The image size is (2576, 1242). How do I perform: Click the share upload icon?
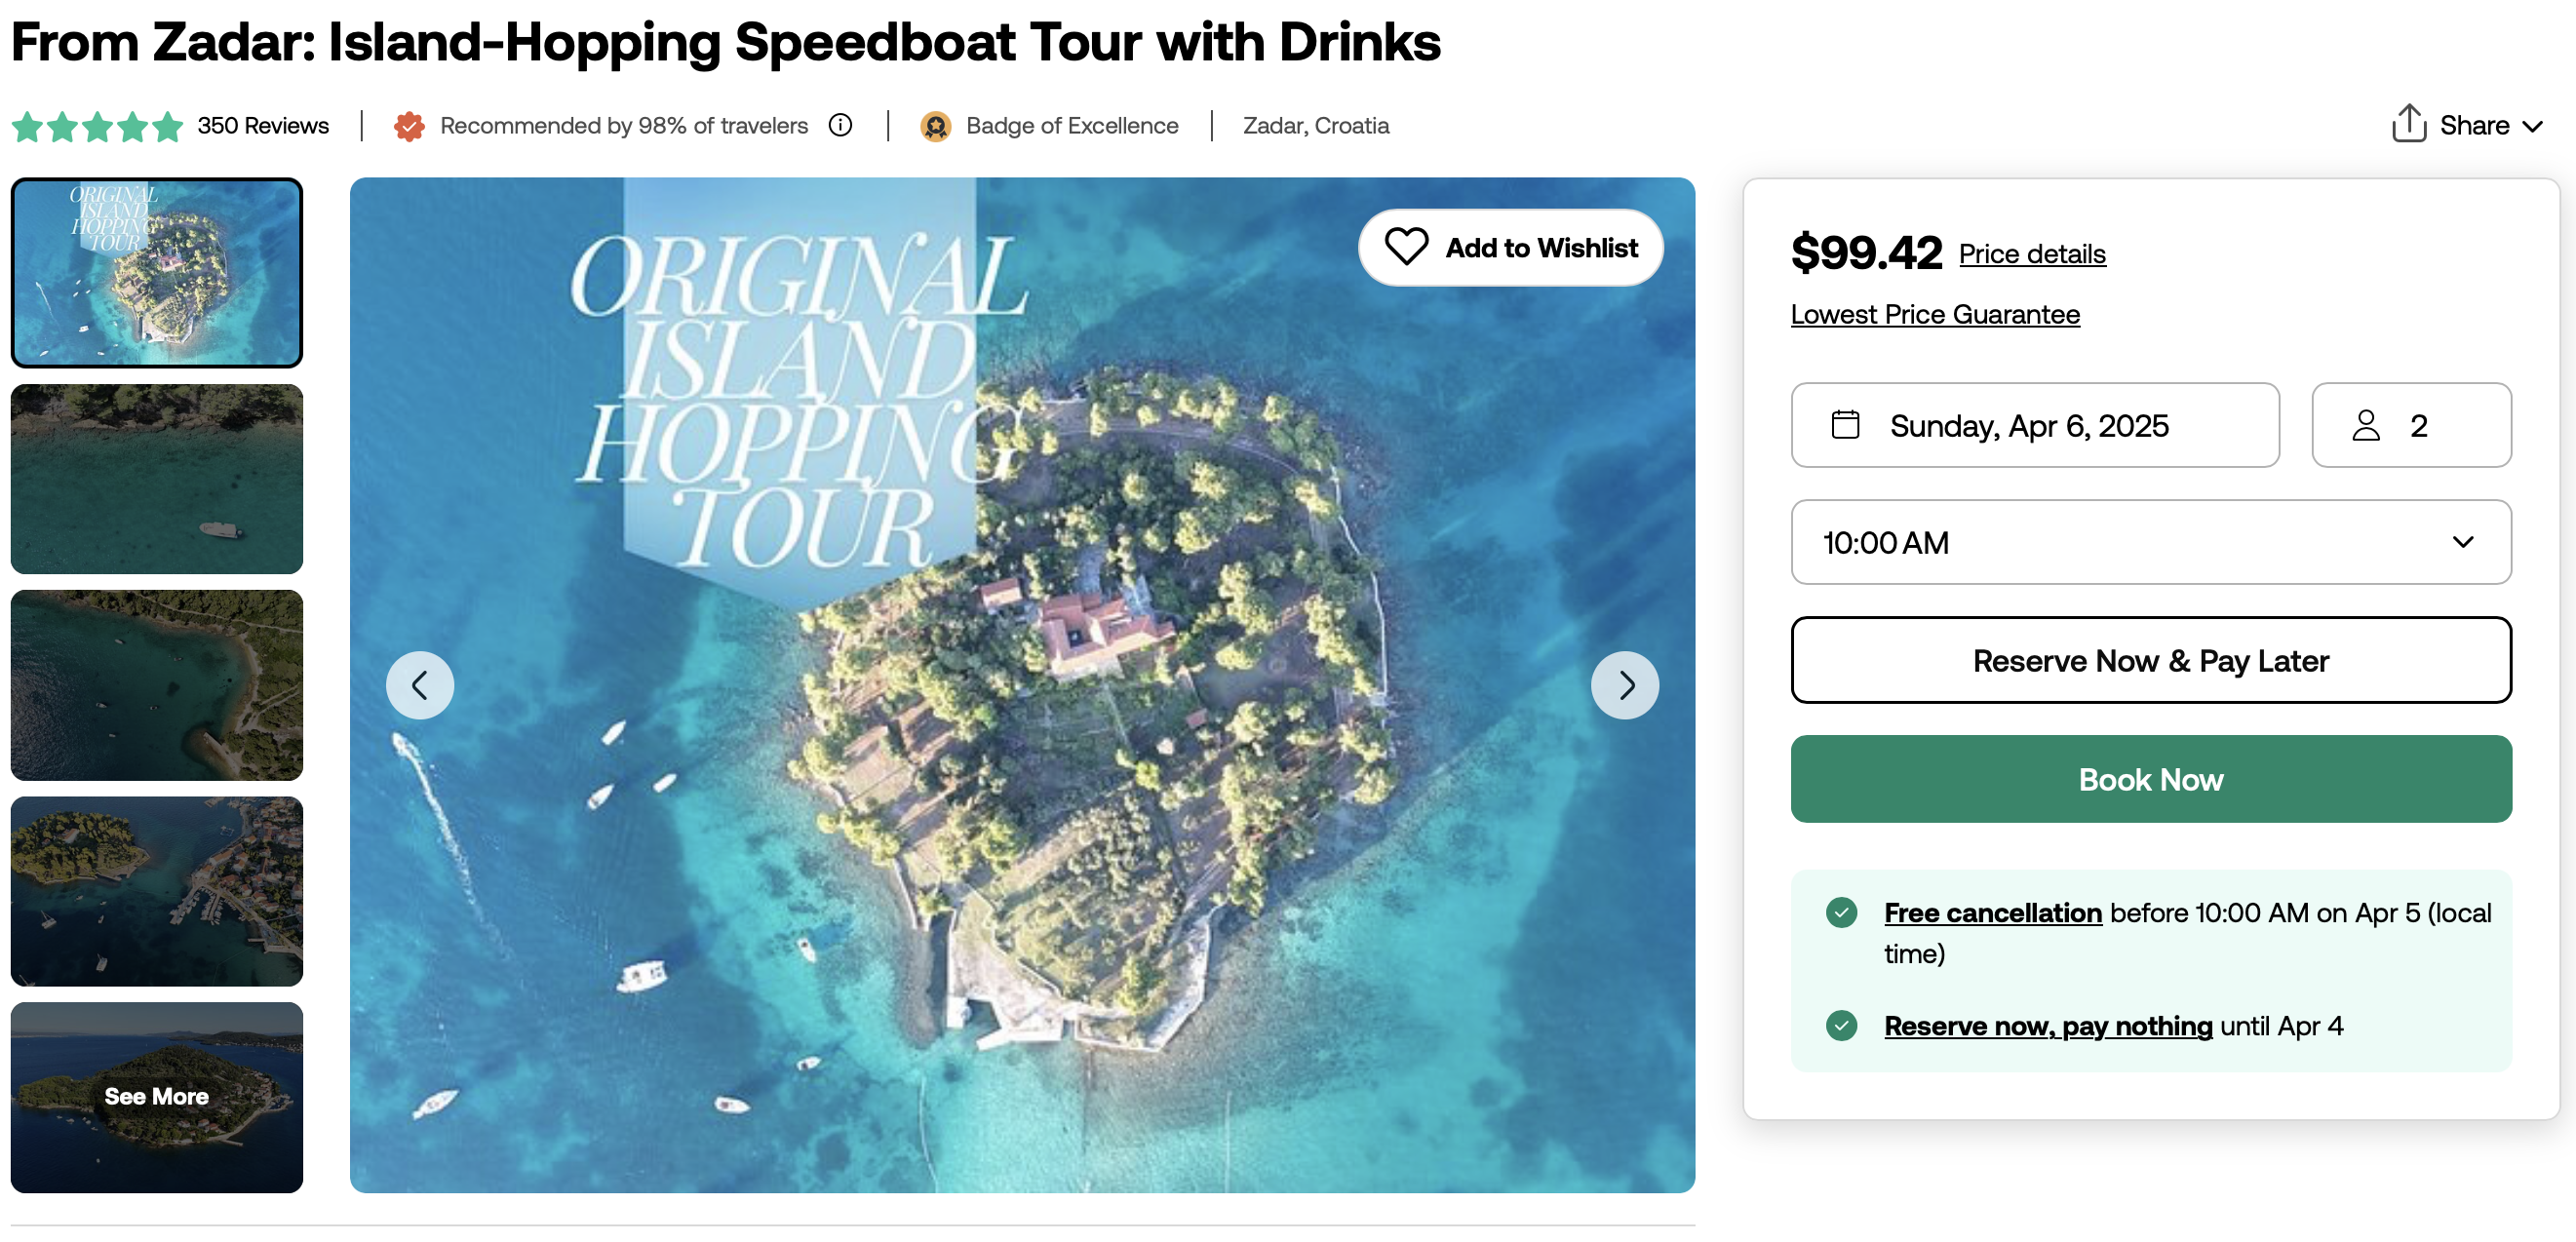2408,124
